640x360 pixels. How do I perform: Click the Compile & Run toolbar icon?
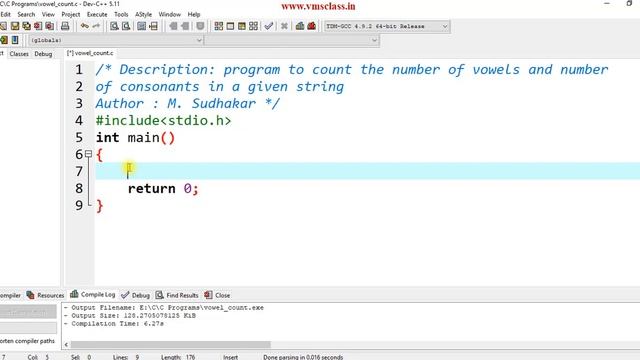pyautogui.click(x=242, y=26)
